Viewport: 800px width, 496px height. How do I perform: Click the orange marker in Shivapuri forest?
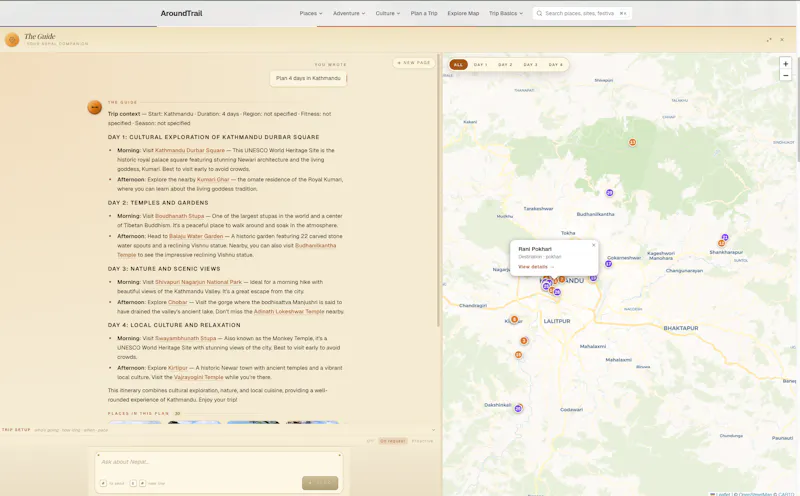coord(632,142)
